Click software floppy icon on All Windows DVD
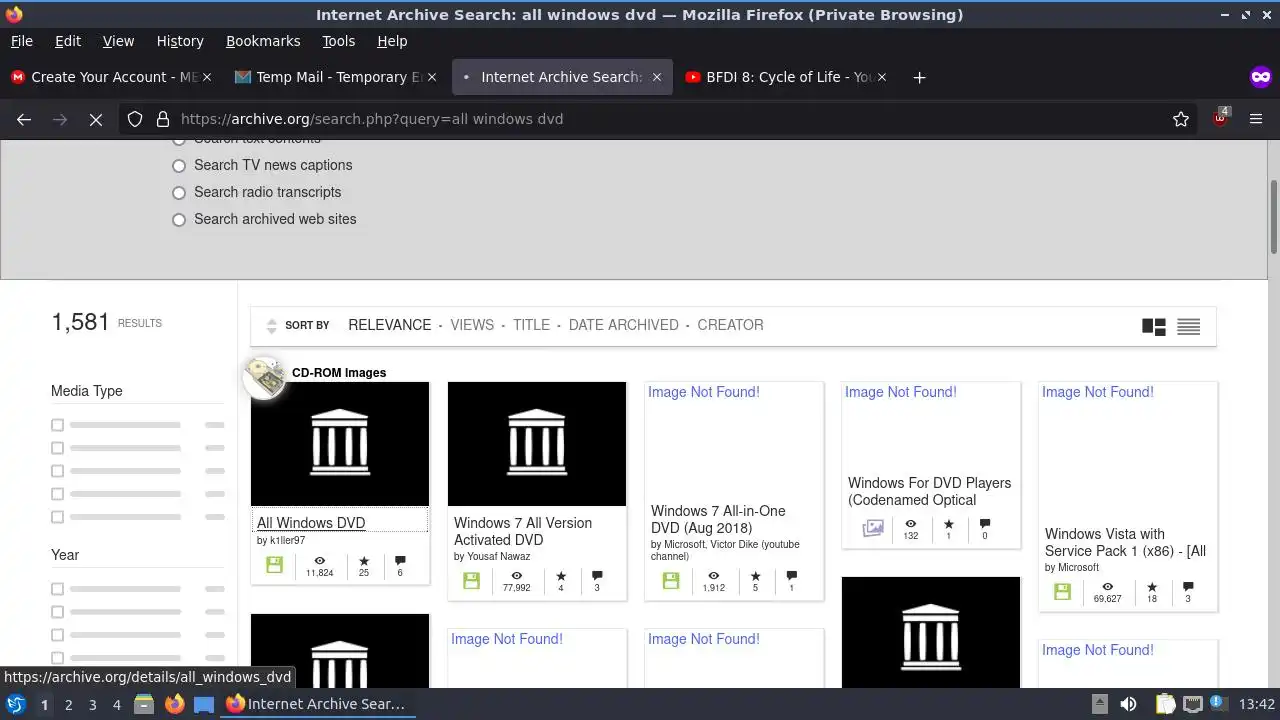This screenshot has width=1280, height=720. click(x=274, y=565)
